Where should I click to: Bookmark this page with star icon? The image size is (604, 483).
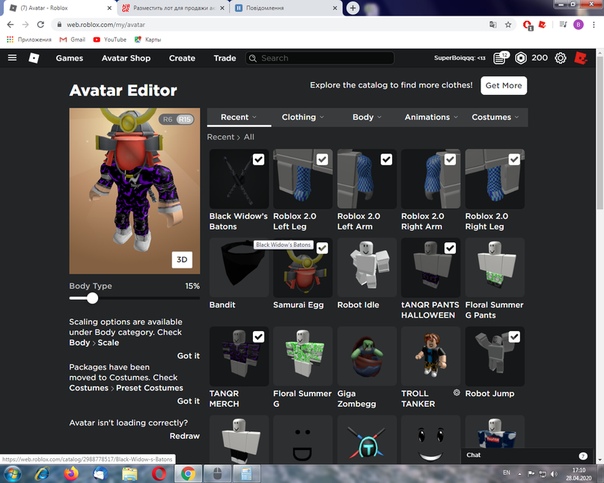pos(508,25)
